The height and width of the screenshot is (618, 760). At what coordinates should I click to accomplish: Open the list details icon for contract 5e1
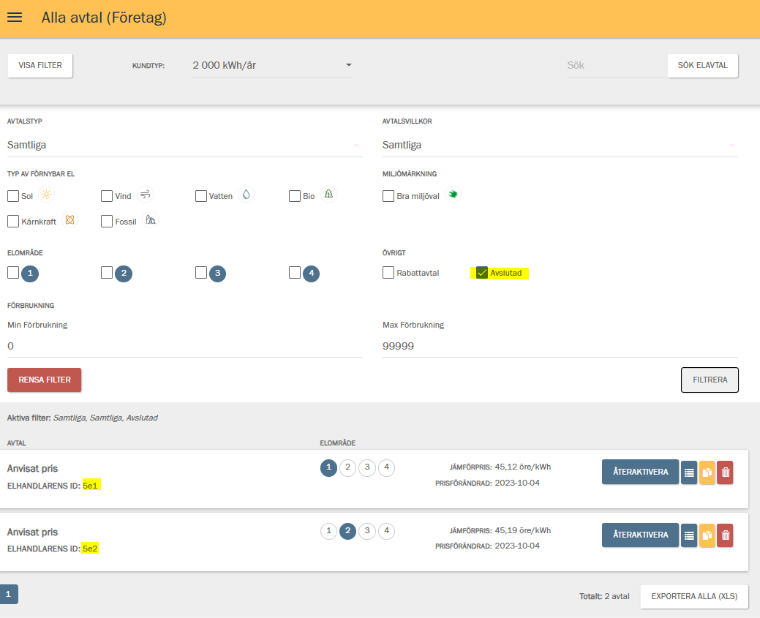(x=688, y=472)
